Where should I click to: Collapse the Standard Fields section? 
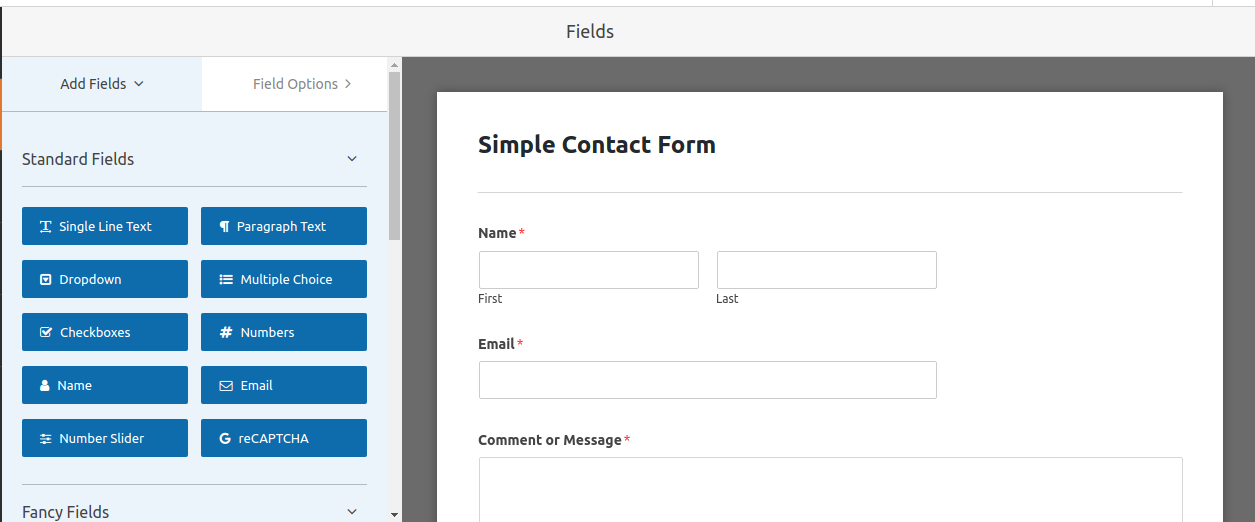click(x=352, y=159)
